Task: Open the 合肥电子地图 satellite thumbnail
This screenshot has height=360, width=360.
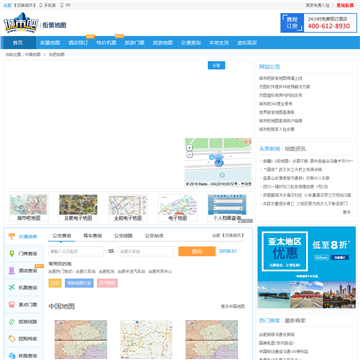Action: (78, 208)
